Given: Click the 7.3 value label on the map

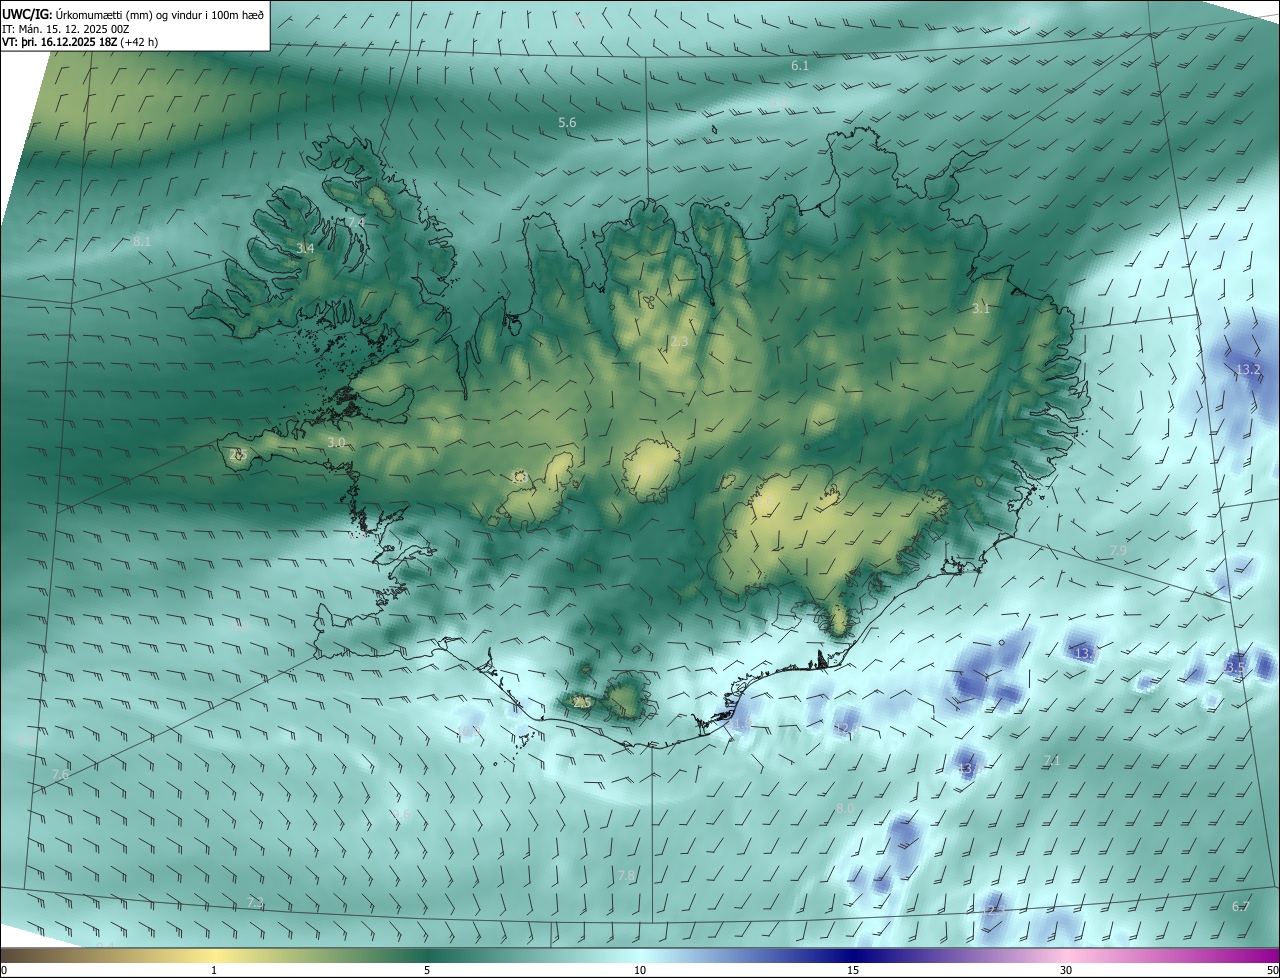Looking at the screenshot, I should tap(255, 902).
